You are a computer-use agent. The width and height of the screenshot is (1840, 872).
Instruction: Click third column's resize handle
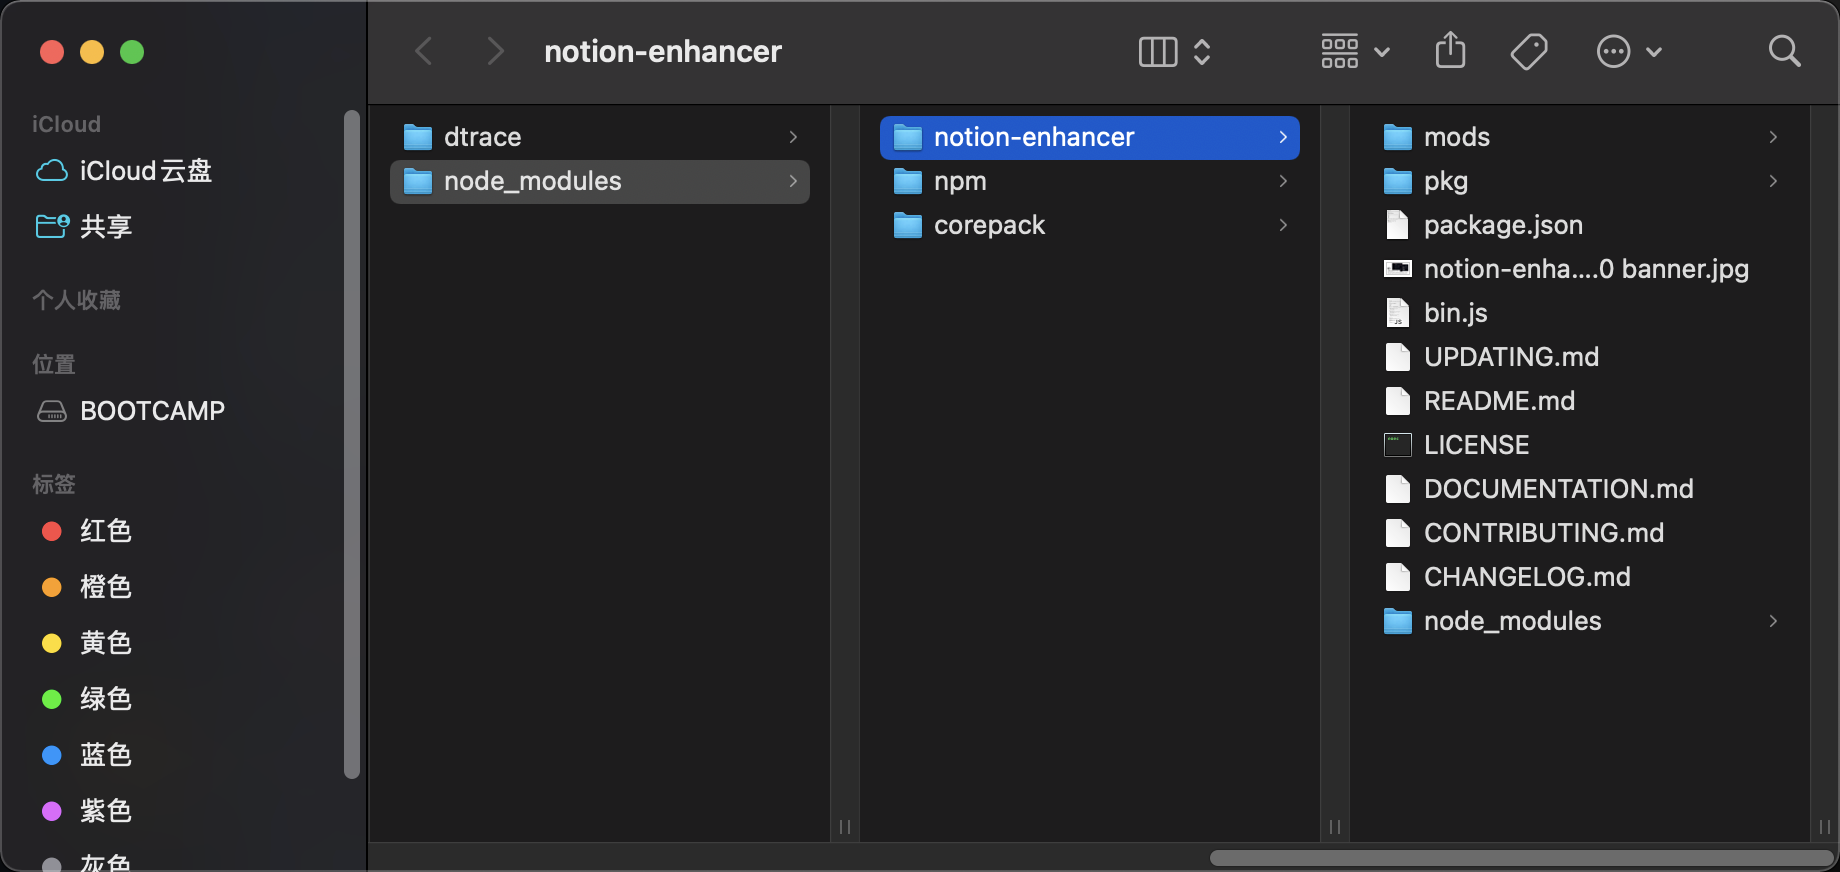1825,827
